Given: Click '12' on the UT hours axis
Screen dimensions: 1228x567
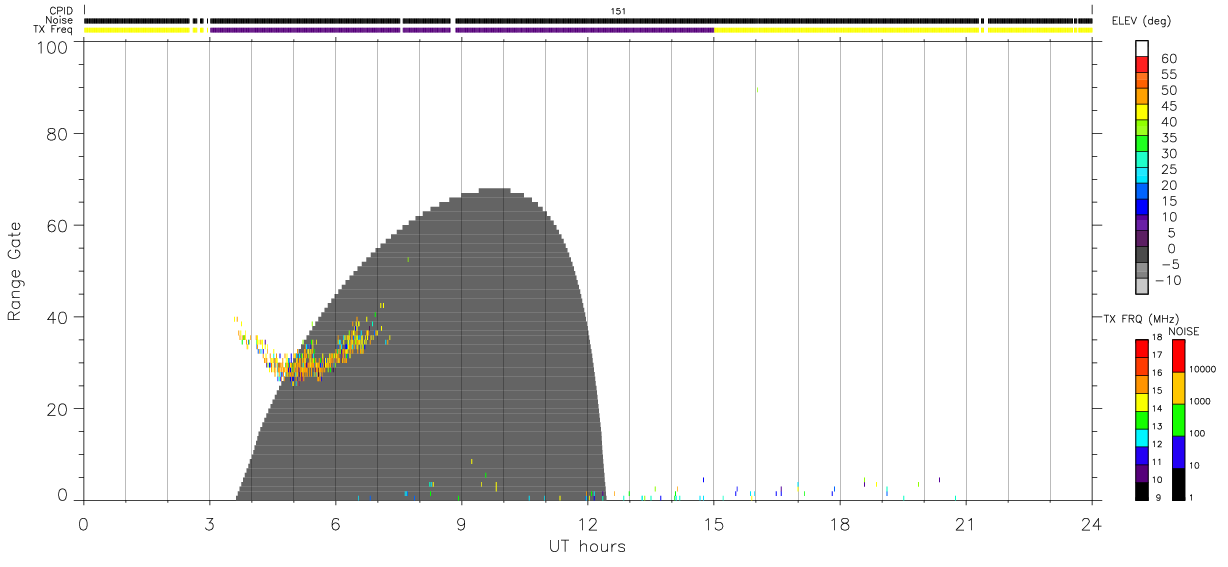Looking at the screenshot, I should 587,523.
